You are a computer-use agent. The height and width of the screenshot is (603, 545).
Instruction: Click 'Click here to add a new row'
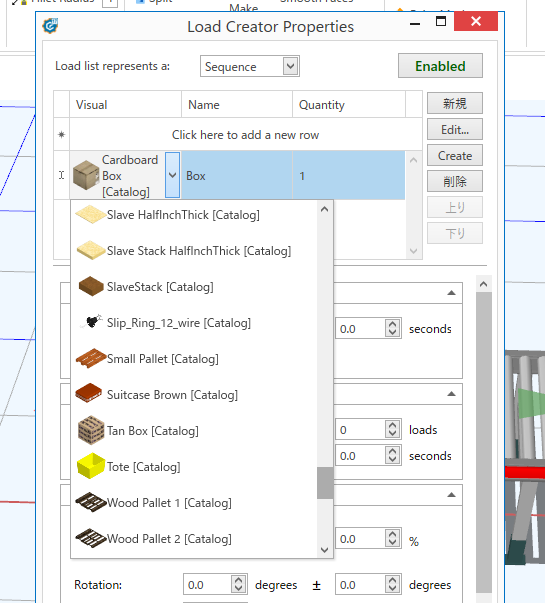(245, 135)
